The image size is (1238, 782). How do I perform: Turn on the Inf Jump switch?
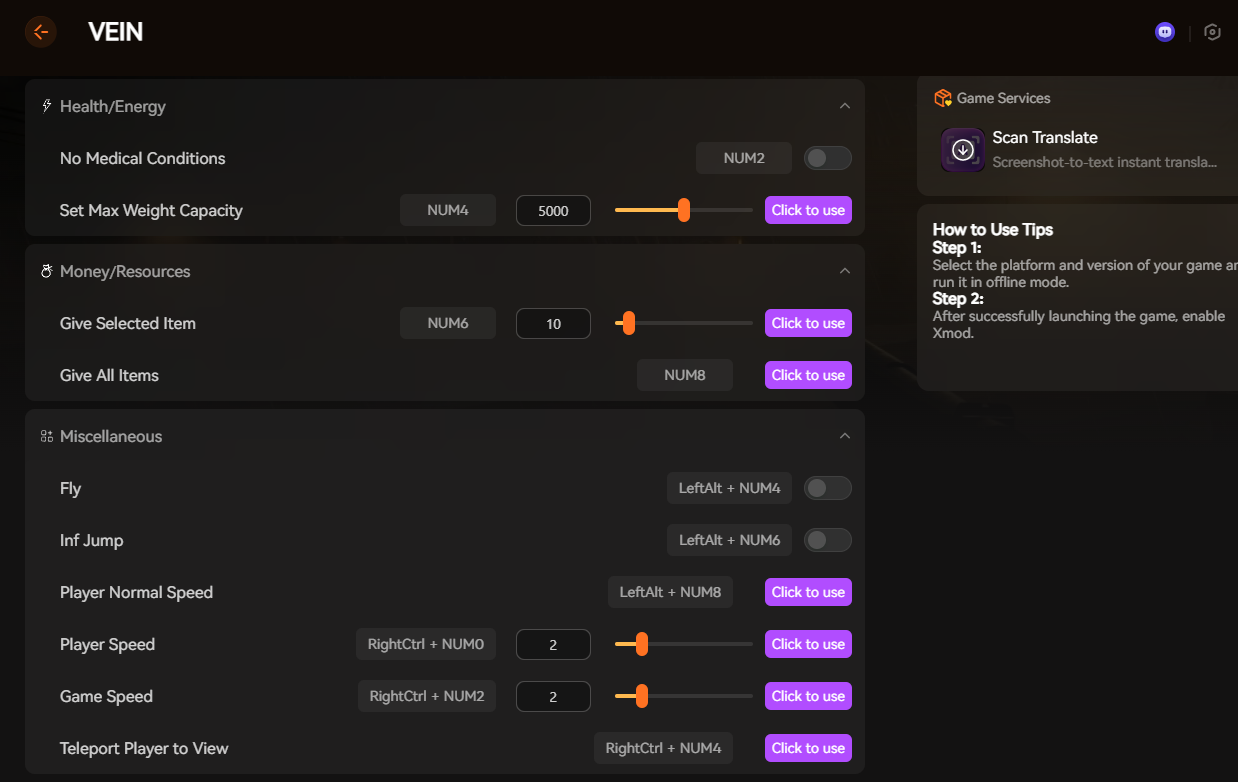coord(827,540)
